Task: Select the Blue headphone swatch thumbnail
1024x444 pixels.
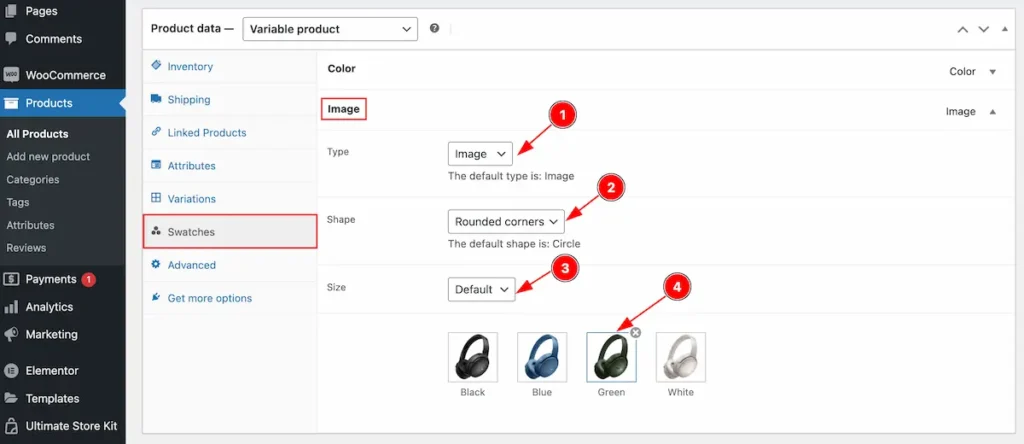Action: coord(542,357)
